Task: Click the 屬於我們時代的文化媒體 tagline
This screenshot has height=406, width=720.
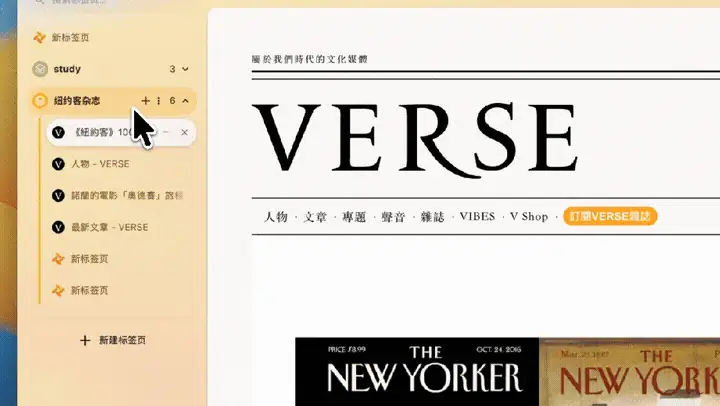Action: pyautogui.click(x=310, y=59)
